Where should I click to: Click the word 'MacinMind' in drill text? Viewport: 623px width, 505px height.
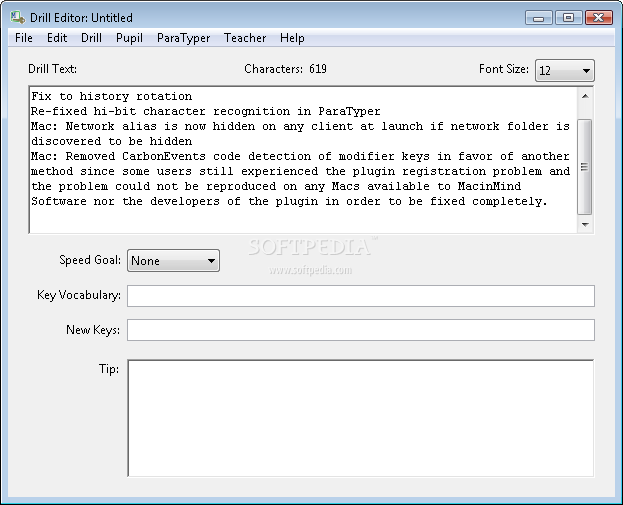pyautogui.click(x=489, y=186)
